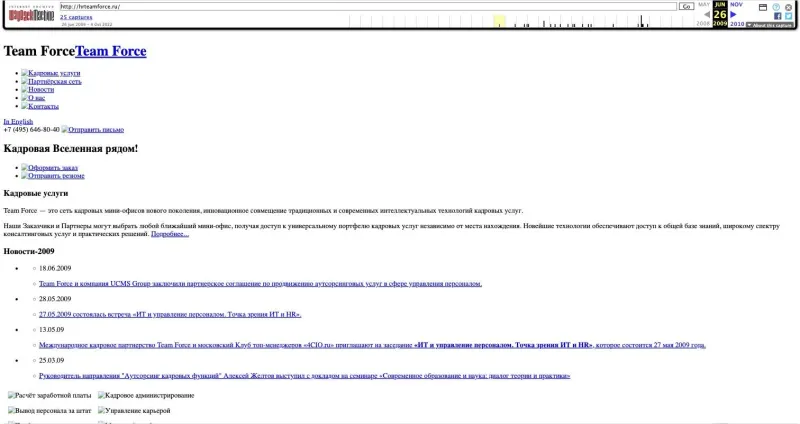800x424 pixels.
Task: Click the news date 28.05.2009
Action: pyautogui.click(x=55, y=299)
